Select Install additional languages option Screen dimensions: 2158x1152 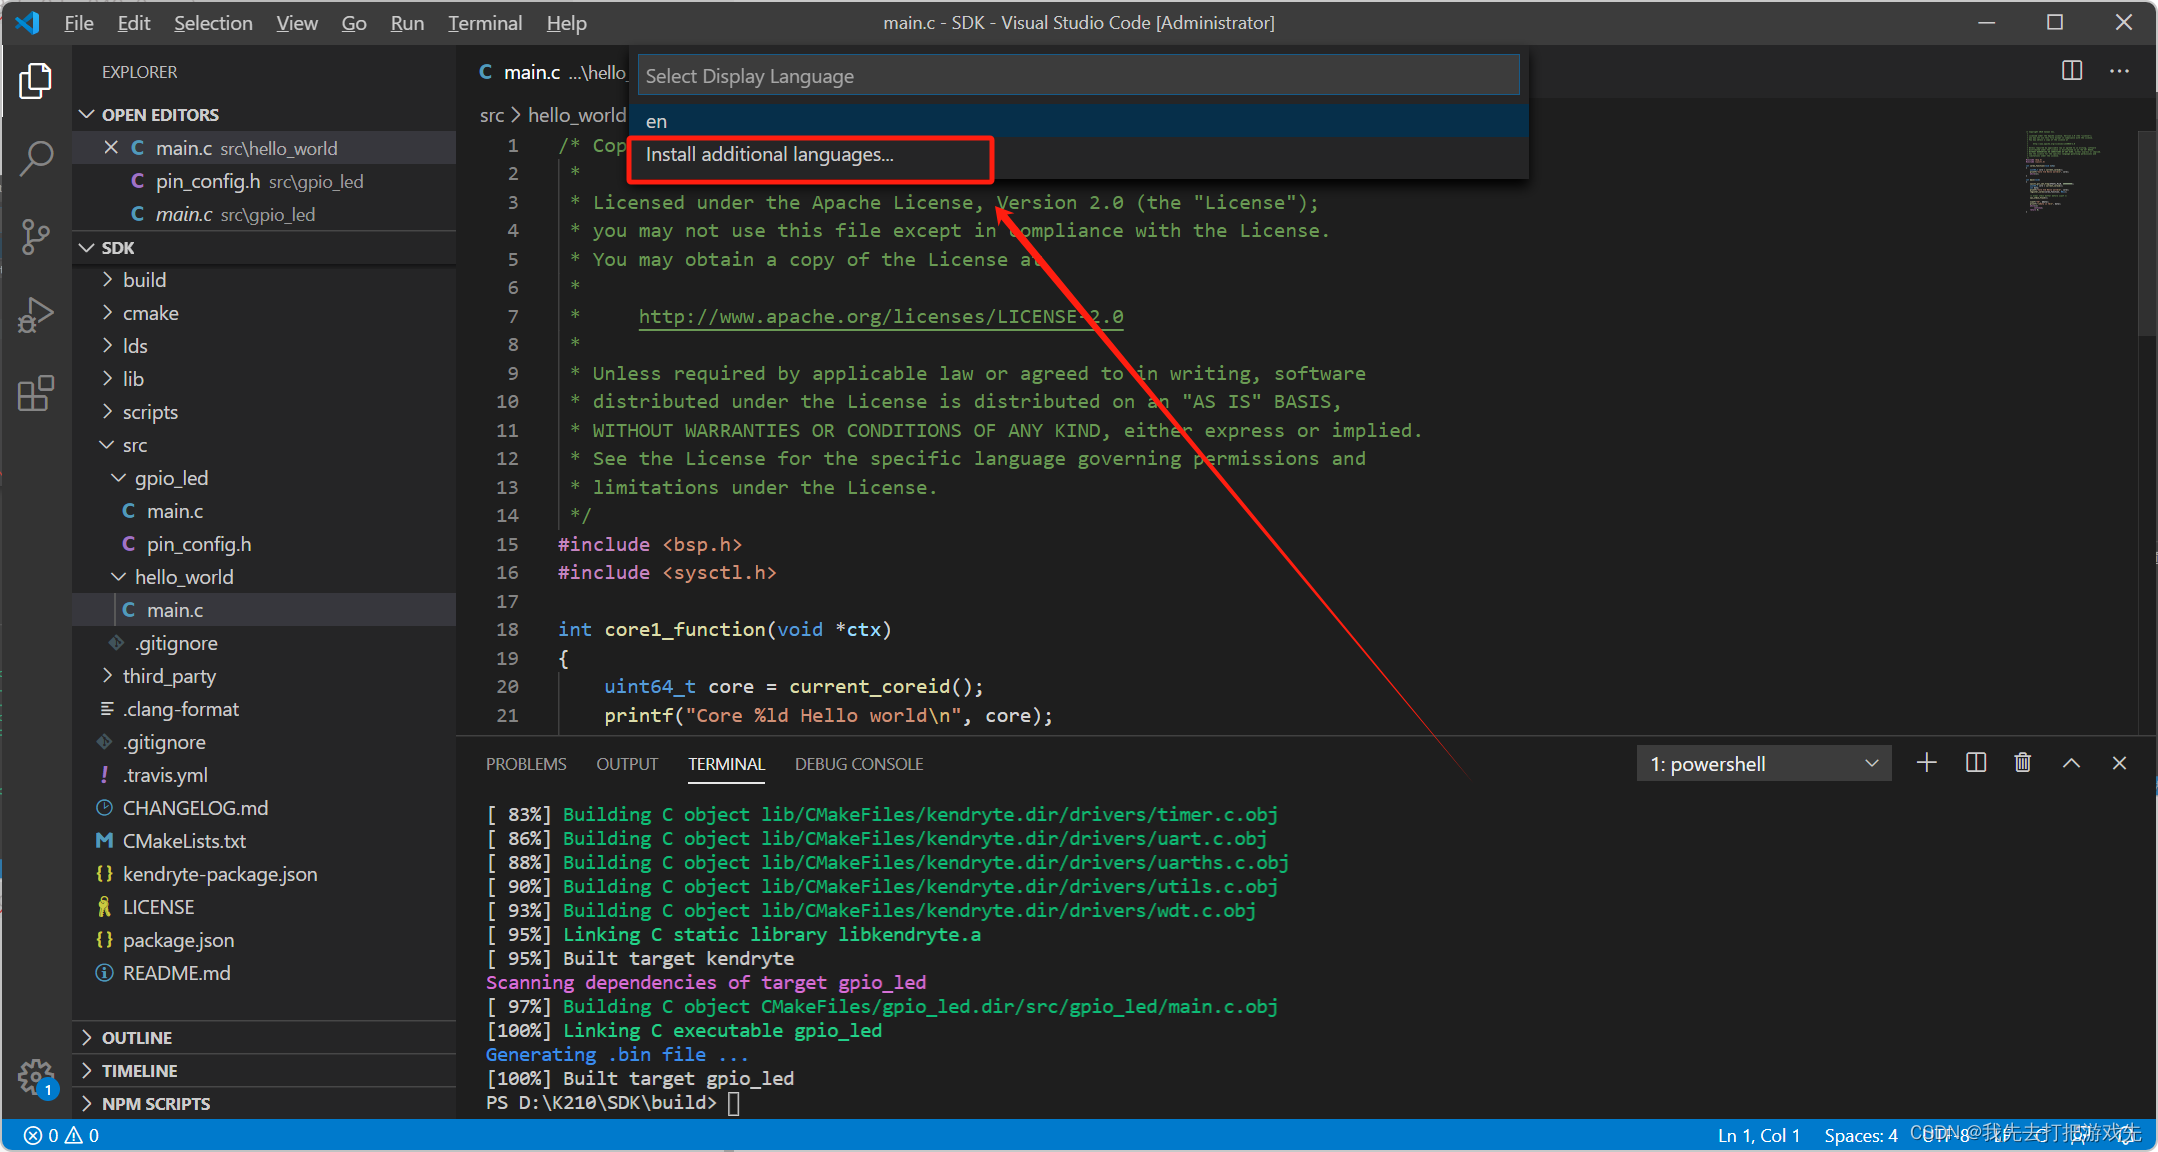tap(770, 155)
